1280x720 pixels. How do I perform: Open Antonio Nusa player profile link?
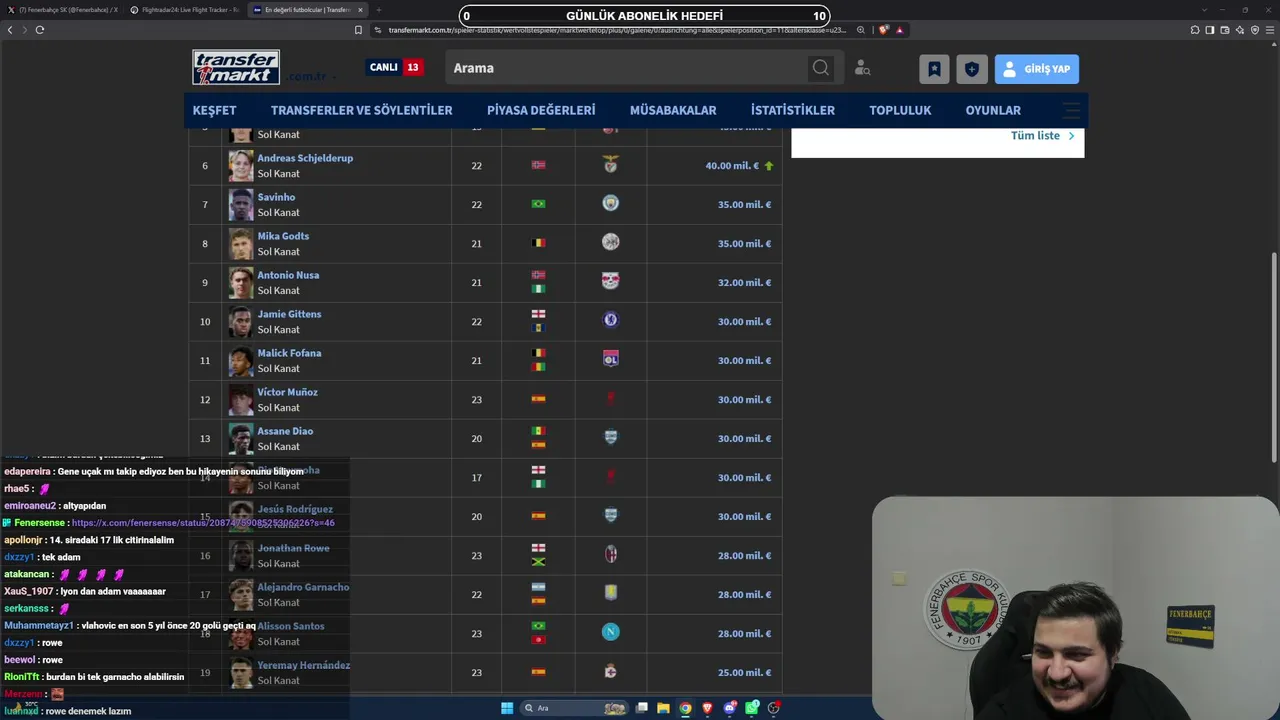coord(288,275)
